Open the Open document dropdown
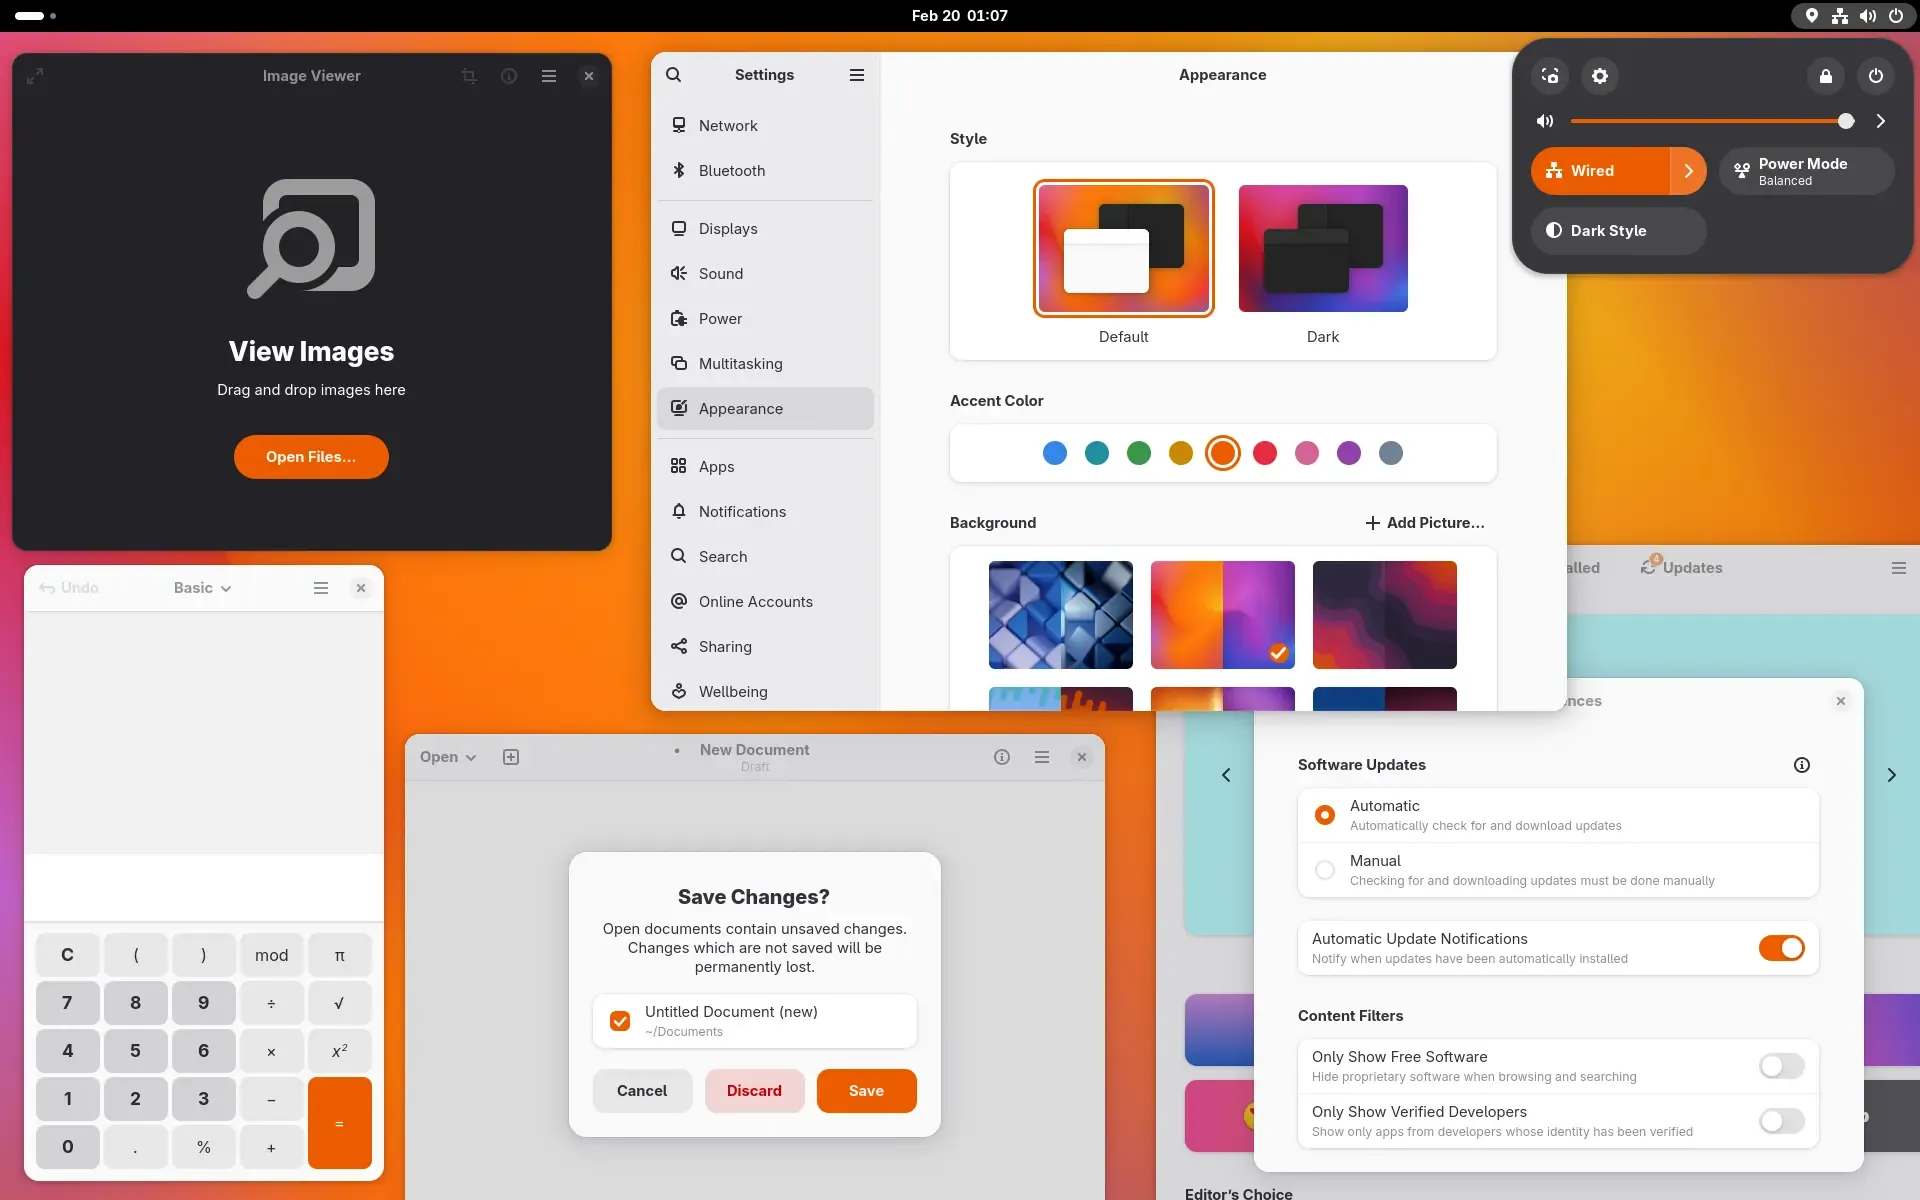Screen dimensions: 1920x1200 447,757
